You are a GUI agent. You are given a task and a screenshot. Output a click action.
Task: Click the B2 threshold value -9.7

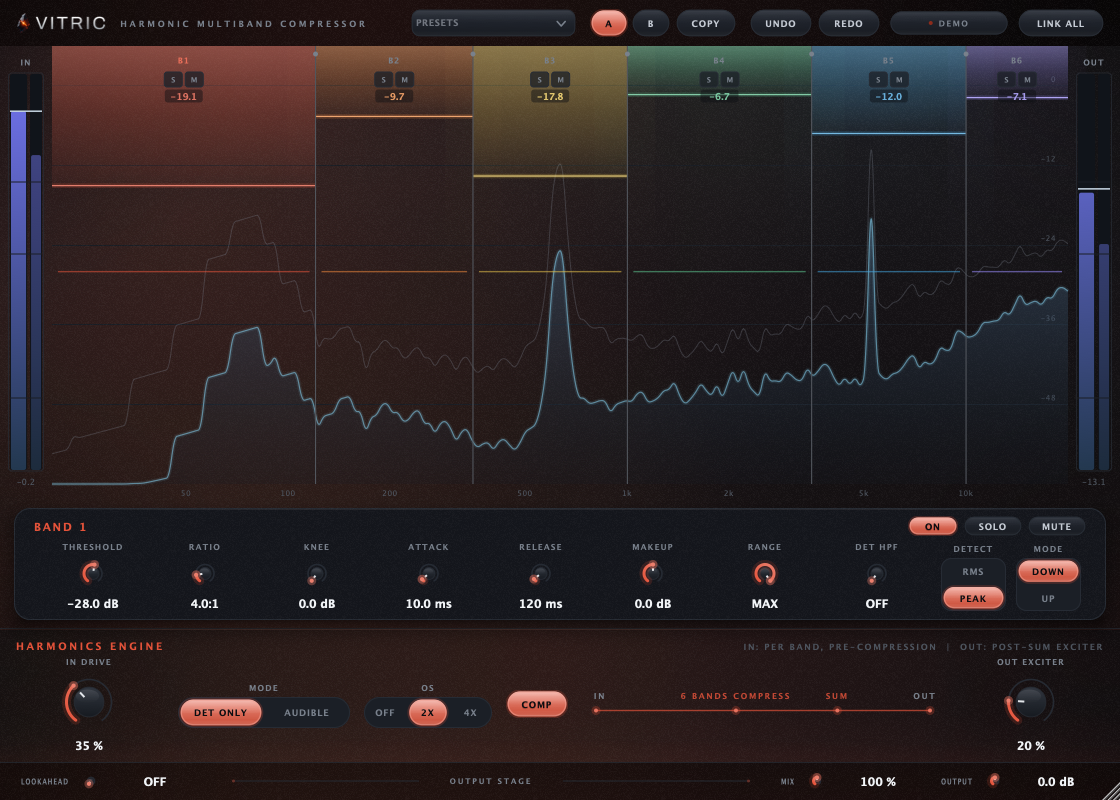394,96
